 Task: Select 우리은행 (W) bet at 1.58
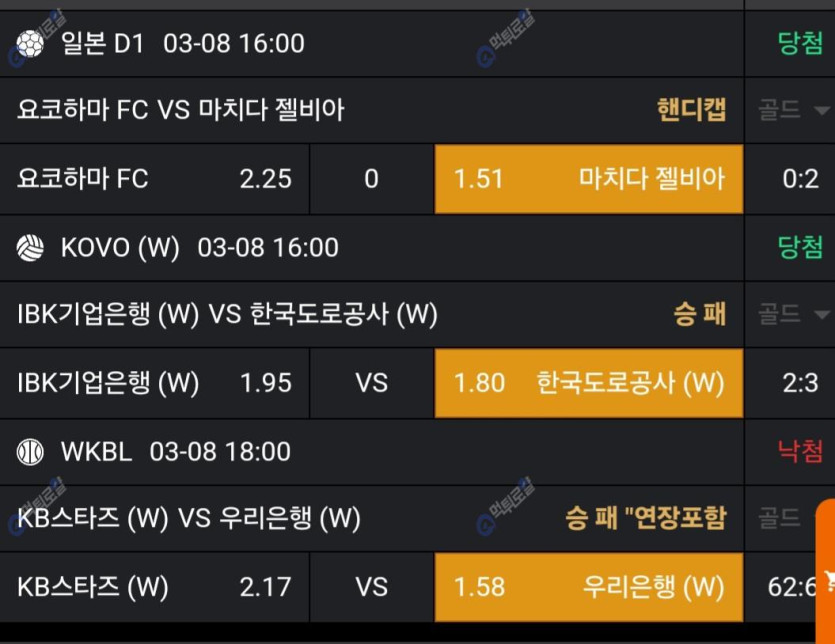pyautogui.click(x=588, y=586)
